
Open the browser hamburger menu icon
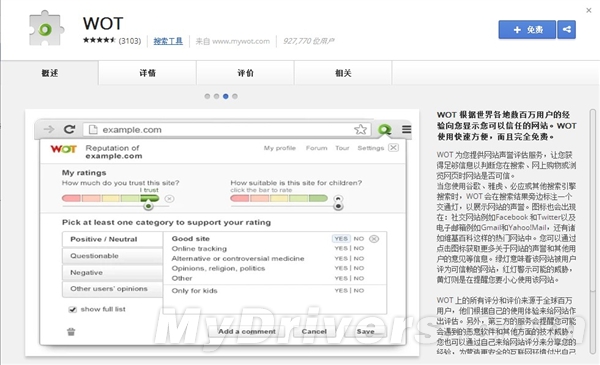click(x=406, y=130)
